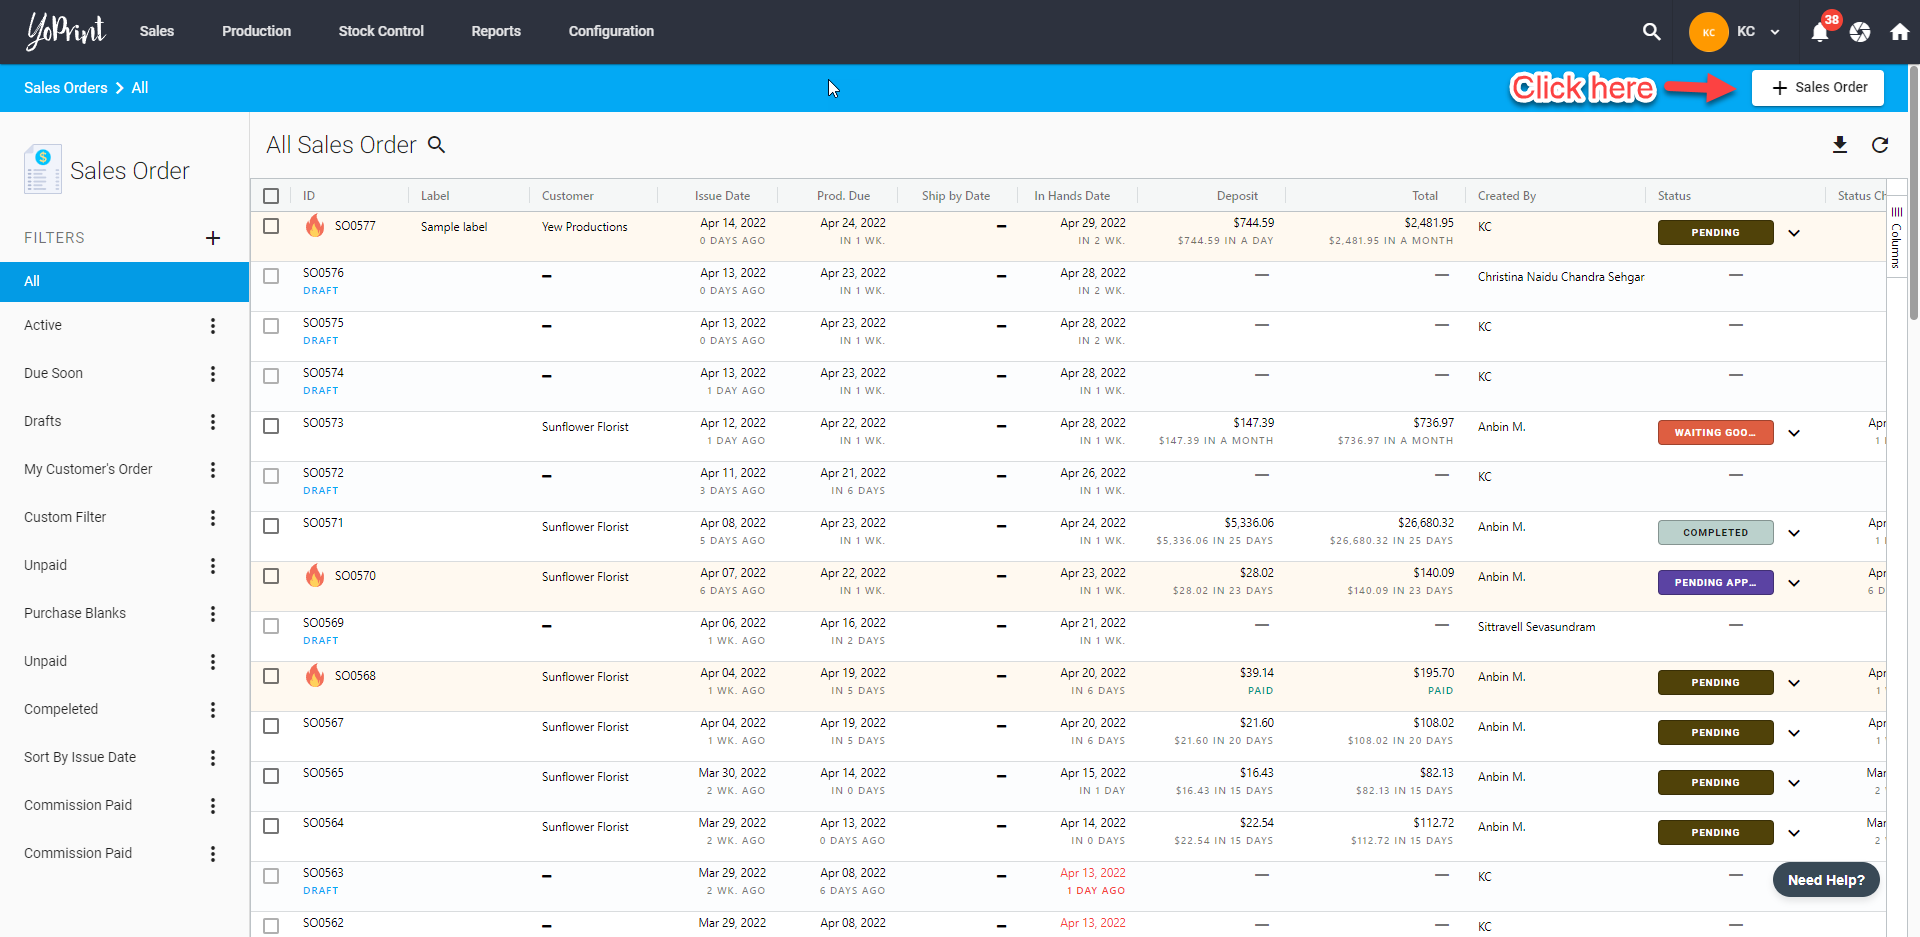Click COMPLETED status badge on SO0571
Screen dimensions: 1920x937
pos(1716,533)
